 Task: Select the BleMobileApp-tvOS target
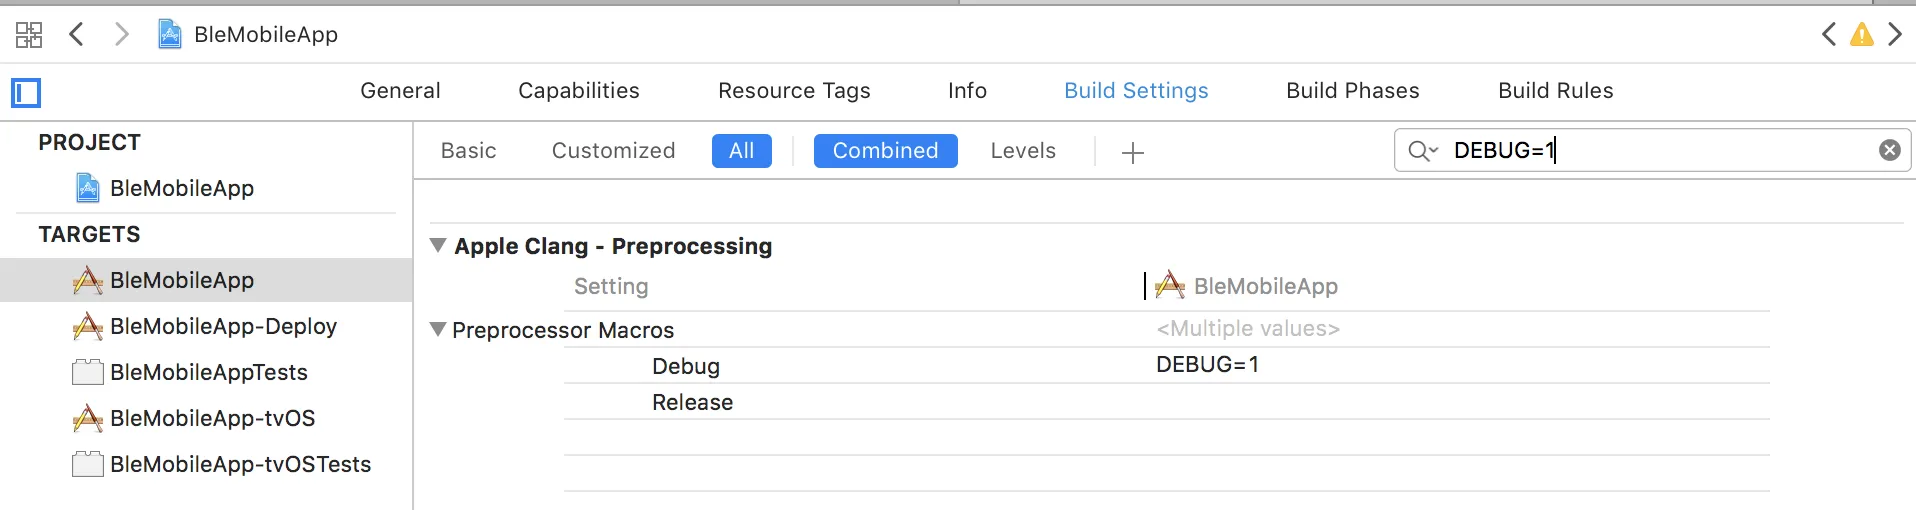(212, 419)
